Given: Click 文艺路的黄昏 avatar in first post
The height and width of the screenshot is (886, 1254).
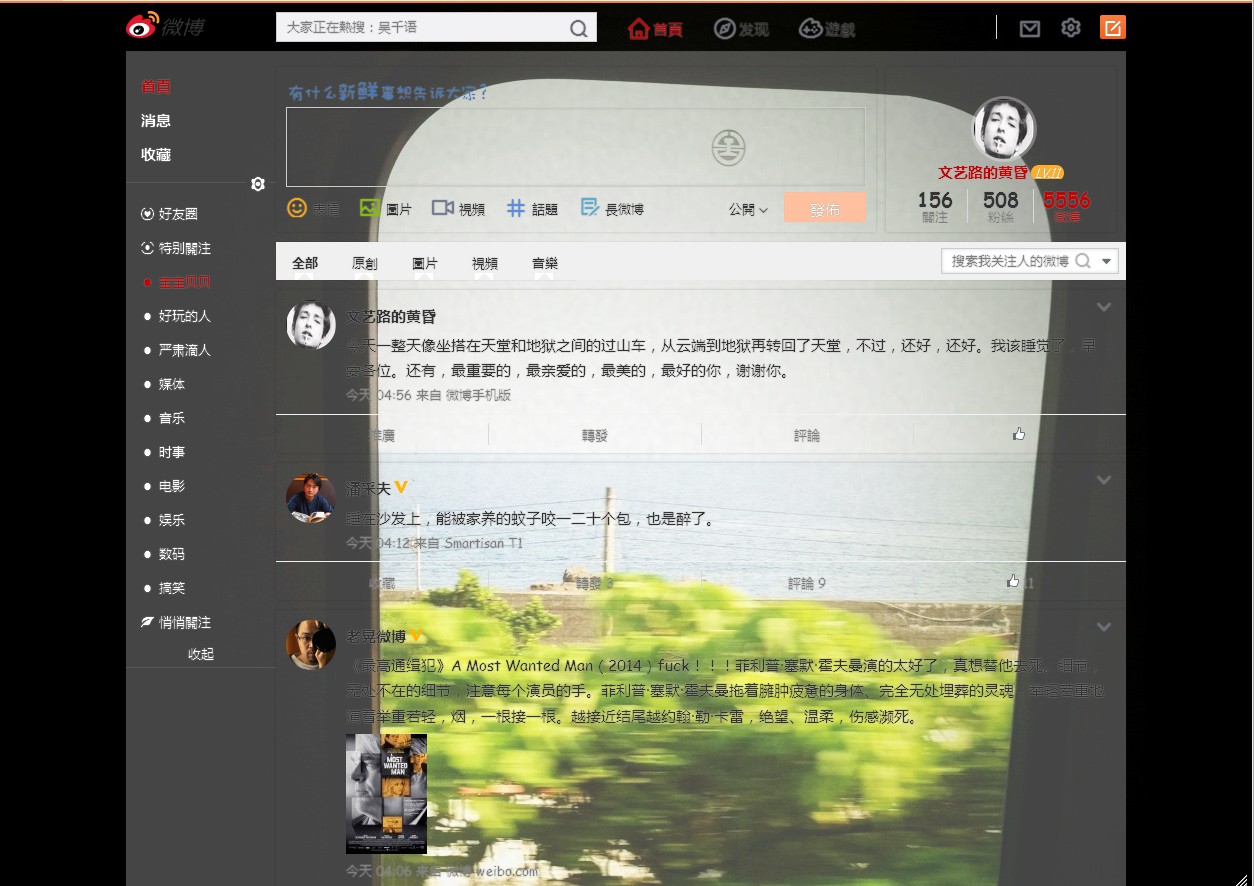Looking at the screenshot, I should pyautogui.click(x=311, y=325).
